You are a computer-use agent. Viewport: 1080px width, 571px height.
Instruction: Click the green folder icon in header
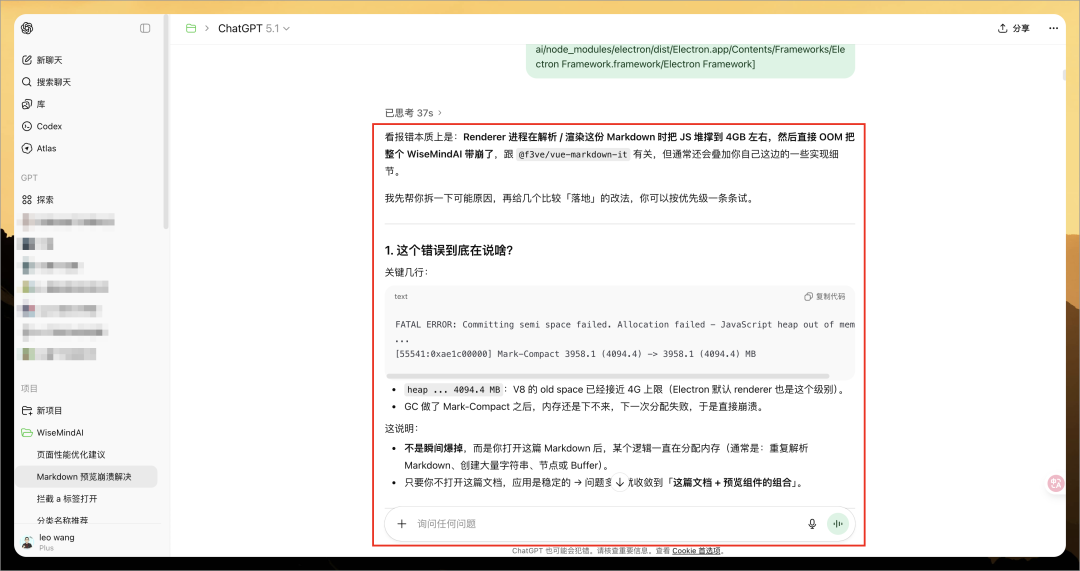[x=191, y=28]
